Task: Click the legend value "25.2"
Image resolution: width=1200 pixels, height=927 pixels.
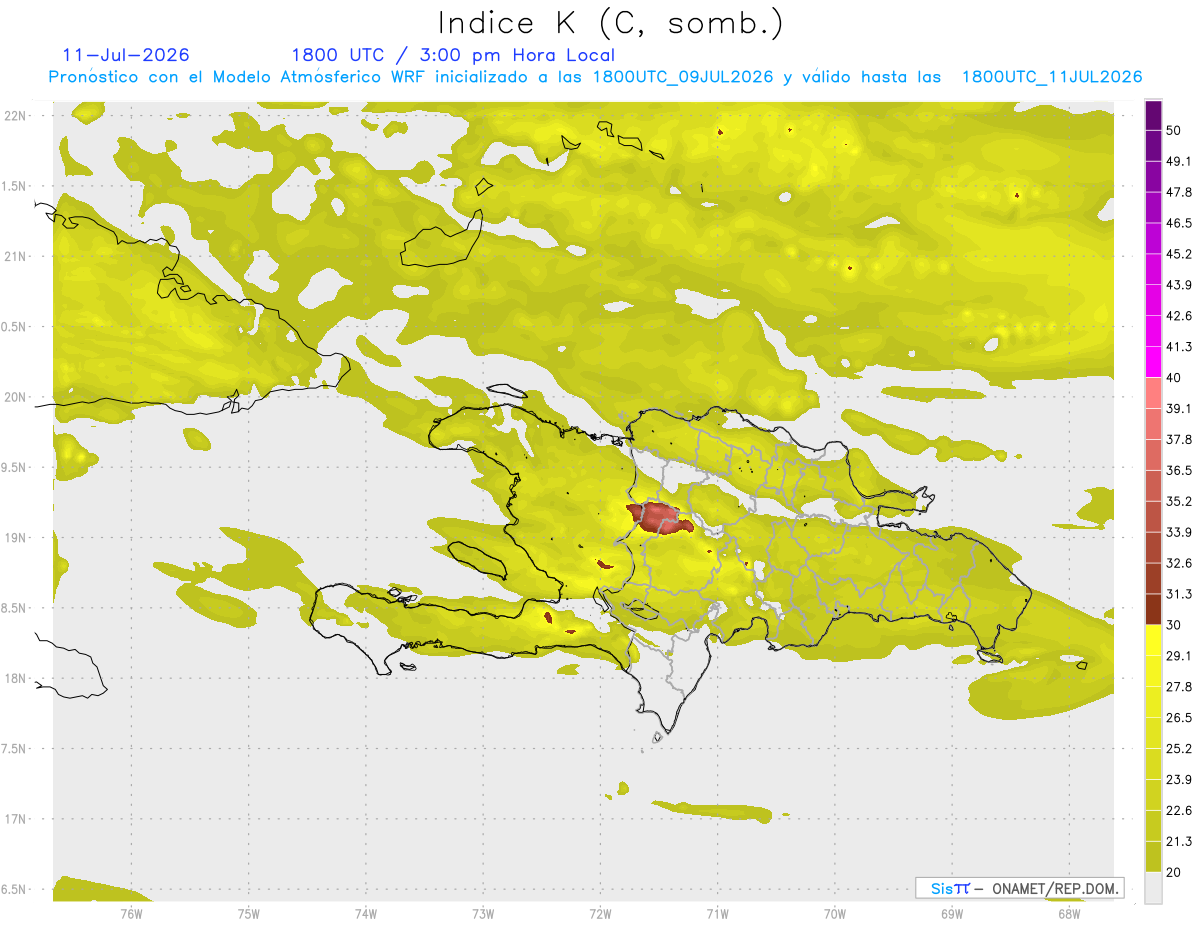Action: pyautogui.click(x=1180, y=749)
